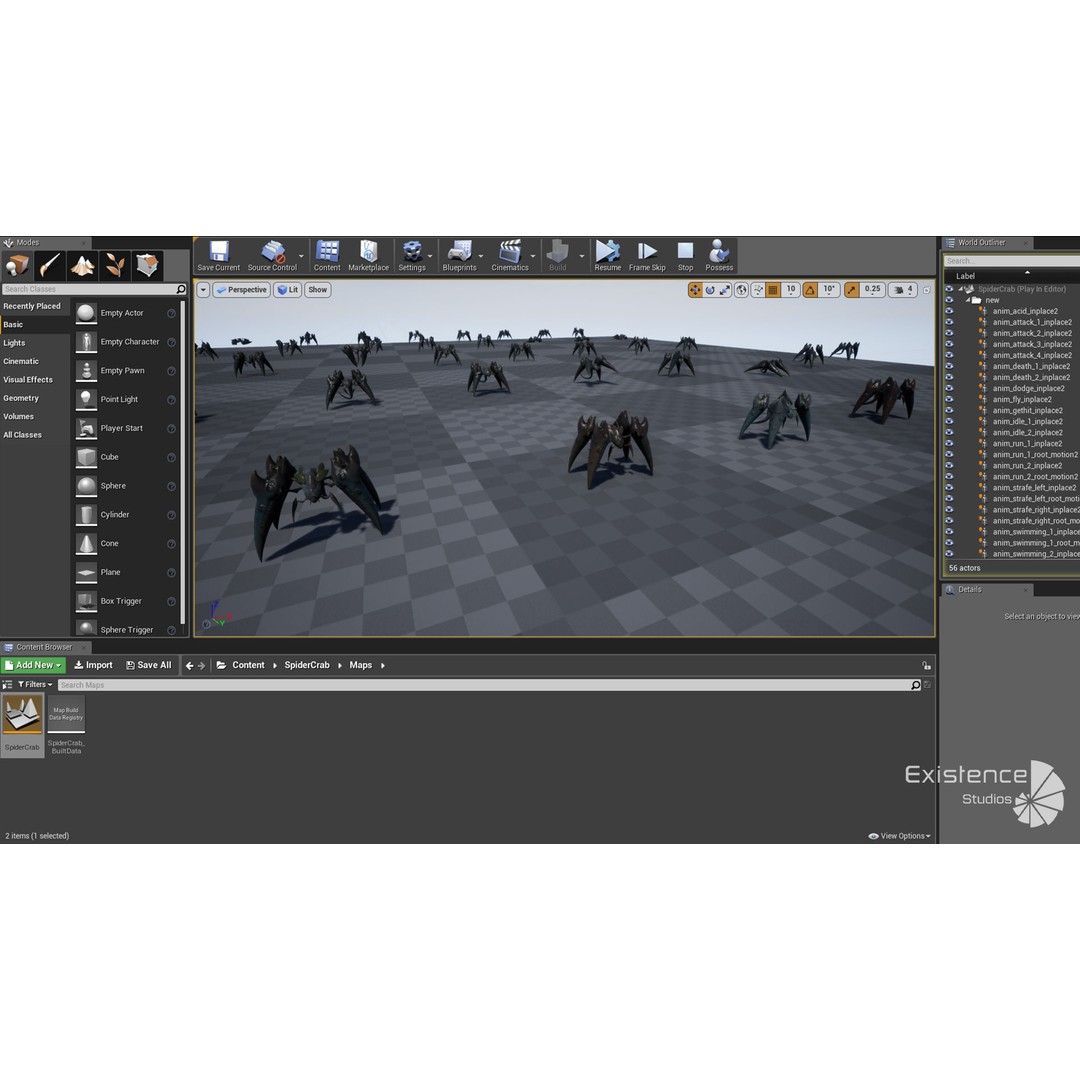
Task: Open the Filters dropdown in Content Browser
Action: [x=34, y=685]
